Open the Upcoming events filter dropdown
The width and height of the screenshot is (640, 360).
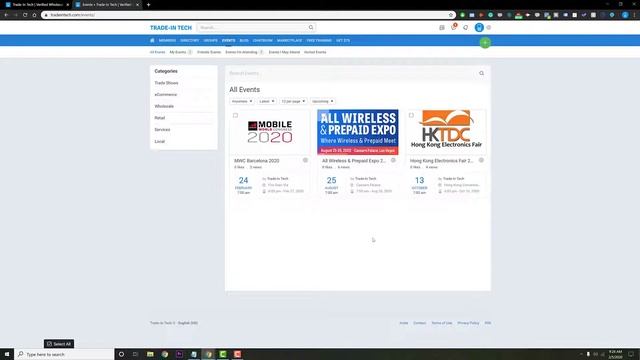pyautogui.click(x=322, y=101)
